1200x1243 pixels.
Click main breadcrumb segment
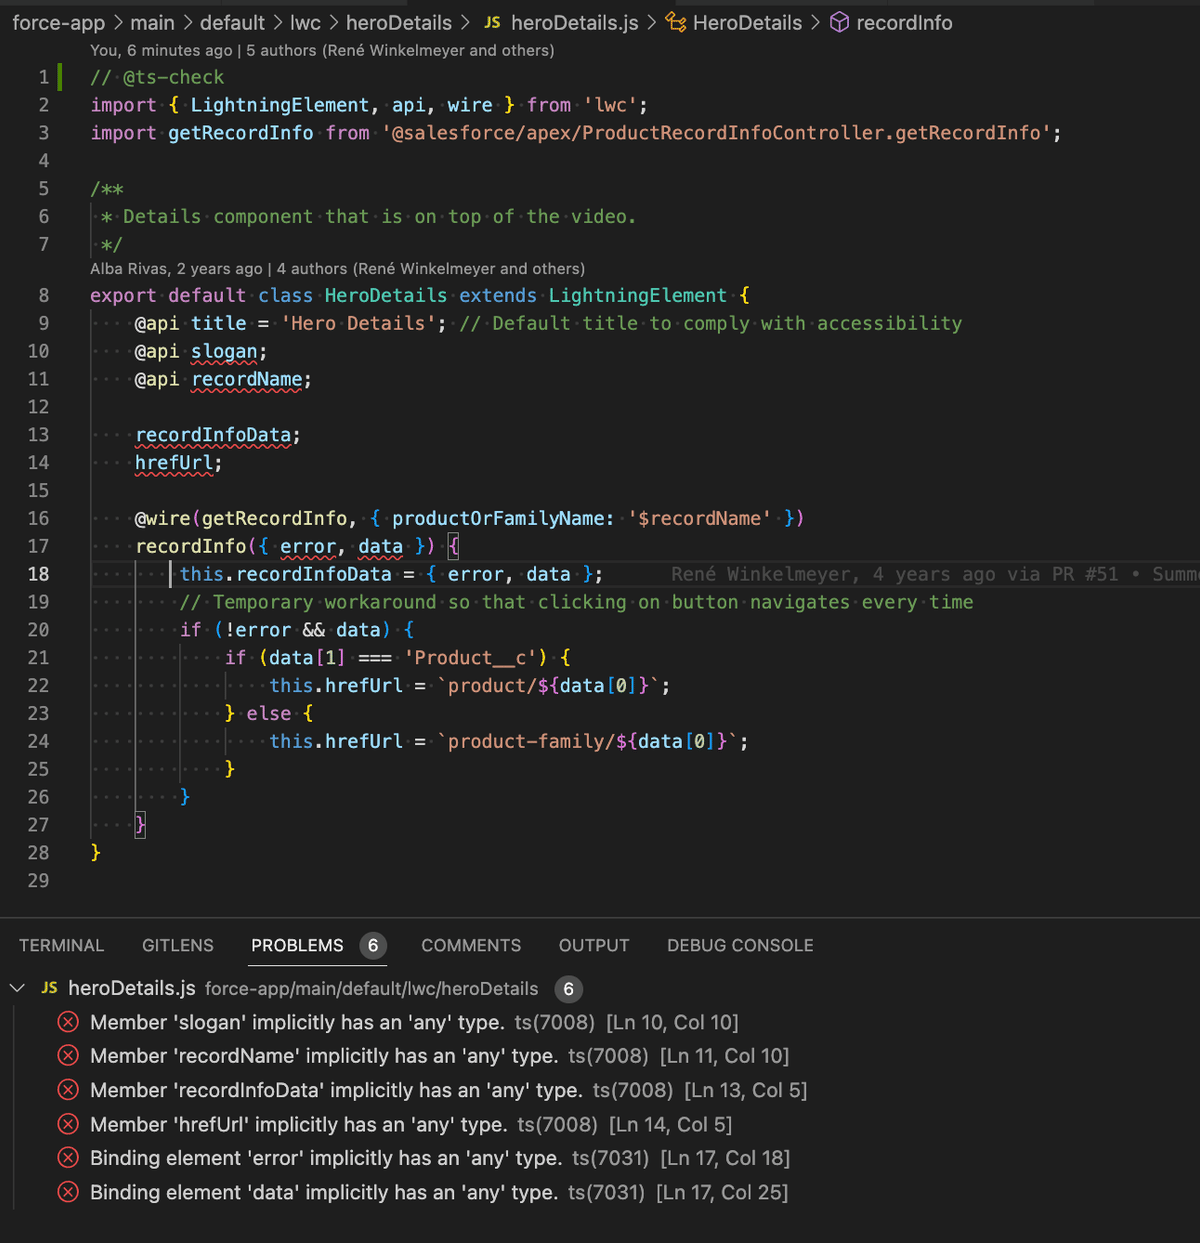152,22
